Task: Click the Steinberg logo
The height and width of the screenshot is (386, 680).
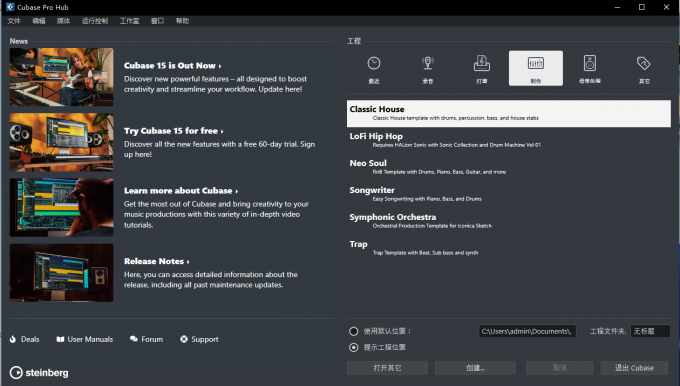Action: pos(39,373)
